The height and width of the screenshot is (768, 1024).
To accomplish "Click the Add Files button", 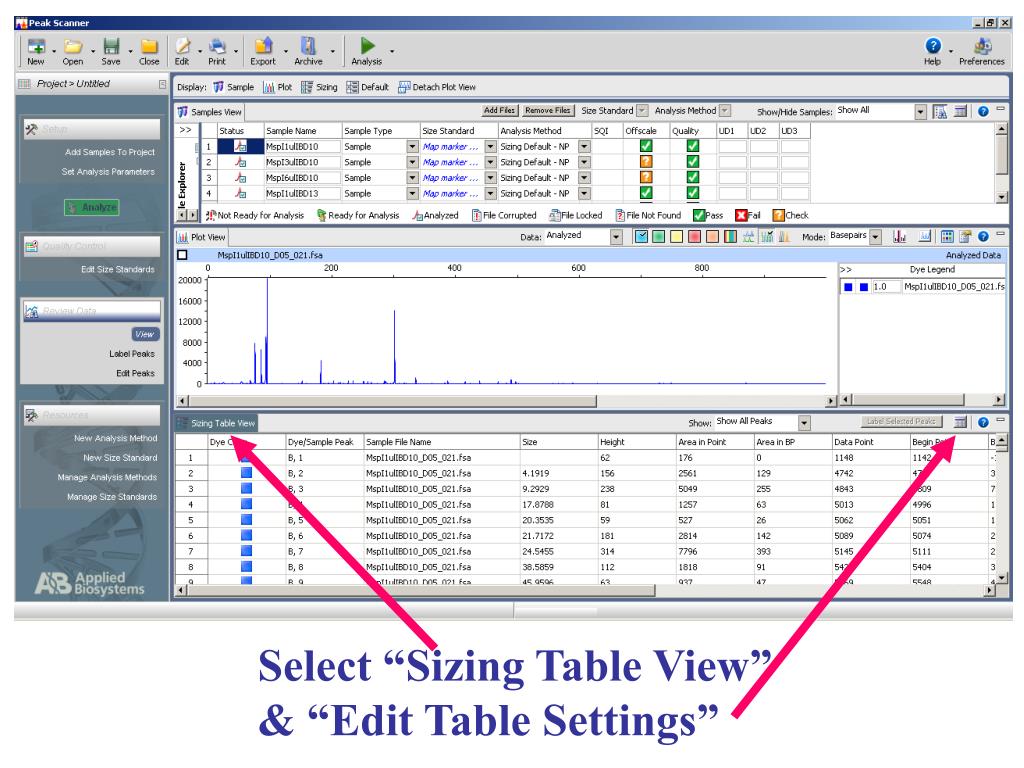I will click(x=500, y=110).
